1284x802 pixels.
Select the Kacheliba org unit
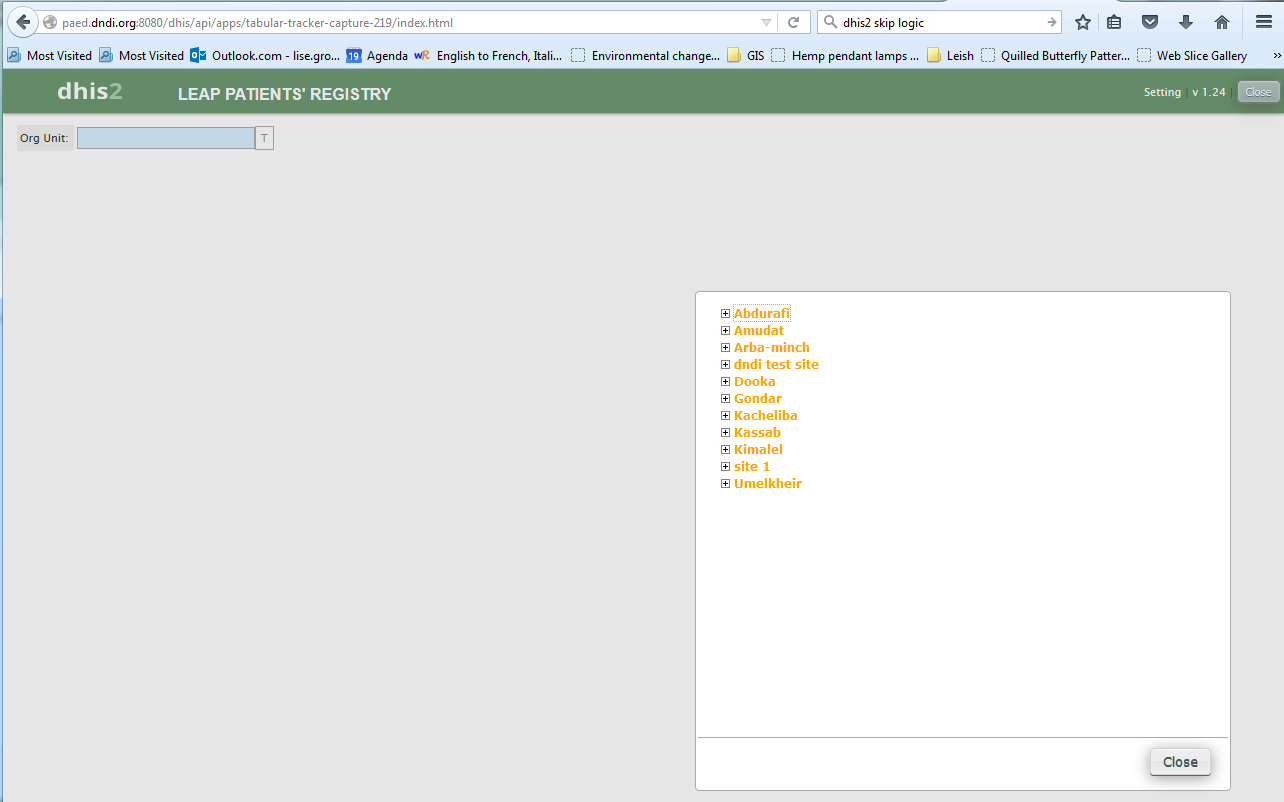point(765,416)
